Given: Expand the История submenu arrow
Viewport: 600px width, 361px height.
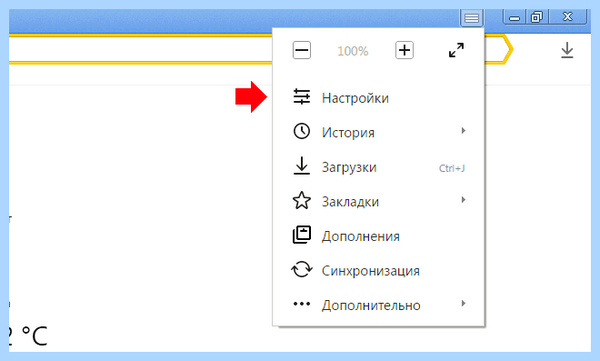Looking at the screenshot, I should tap(463, 131).
